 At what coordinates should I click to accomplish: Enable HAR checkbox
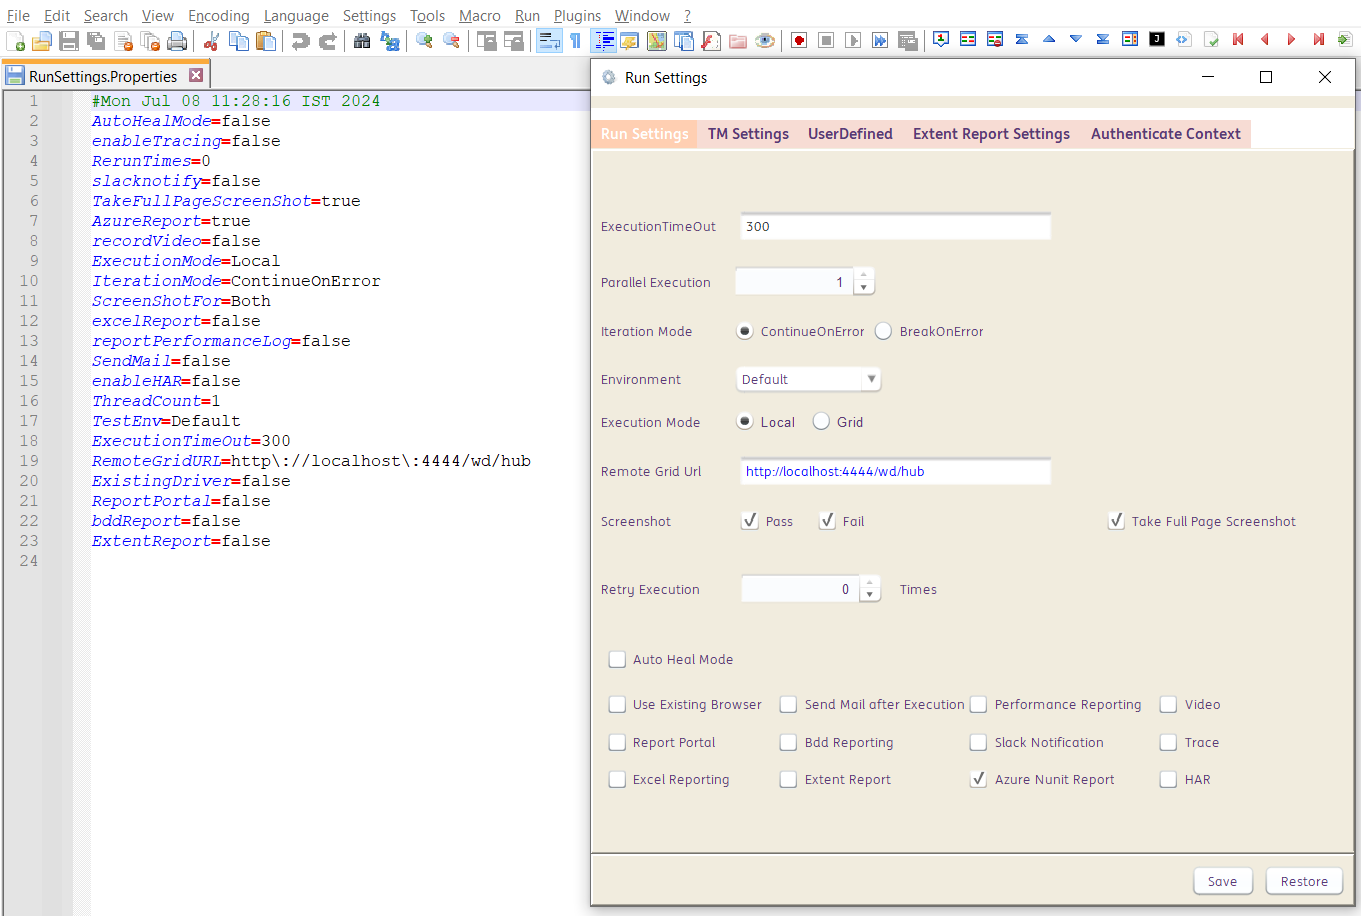tap(1168, 779)
